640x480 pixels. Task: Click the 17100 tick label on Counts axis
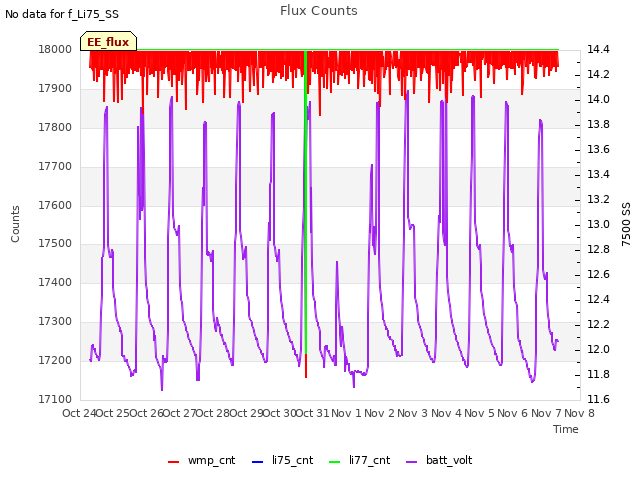(55, 399)
